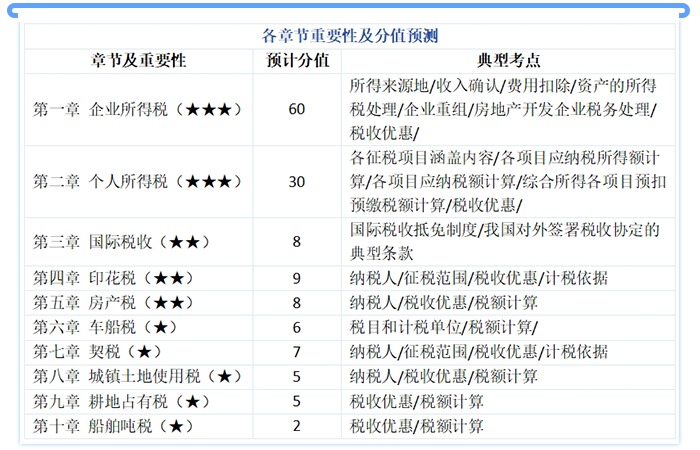Click the score 30 for 个人所得税
This screenshot has height=450, width=700.
pos(297,181)
